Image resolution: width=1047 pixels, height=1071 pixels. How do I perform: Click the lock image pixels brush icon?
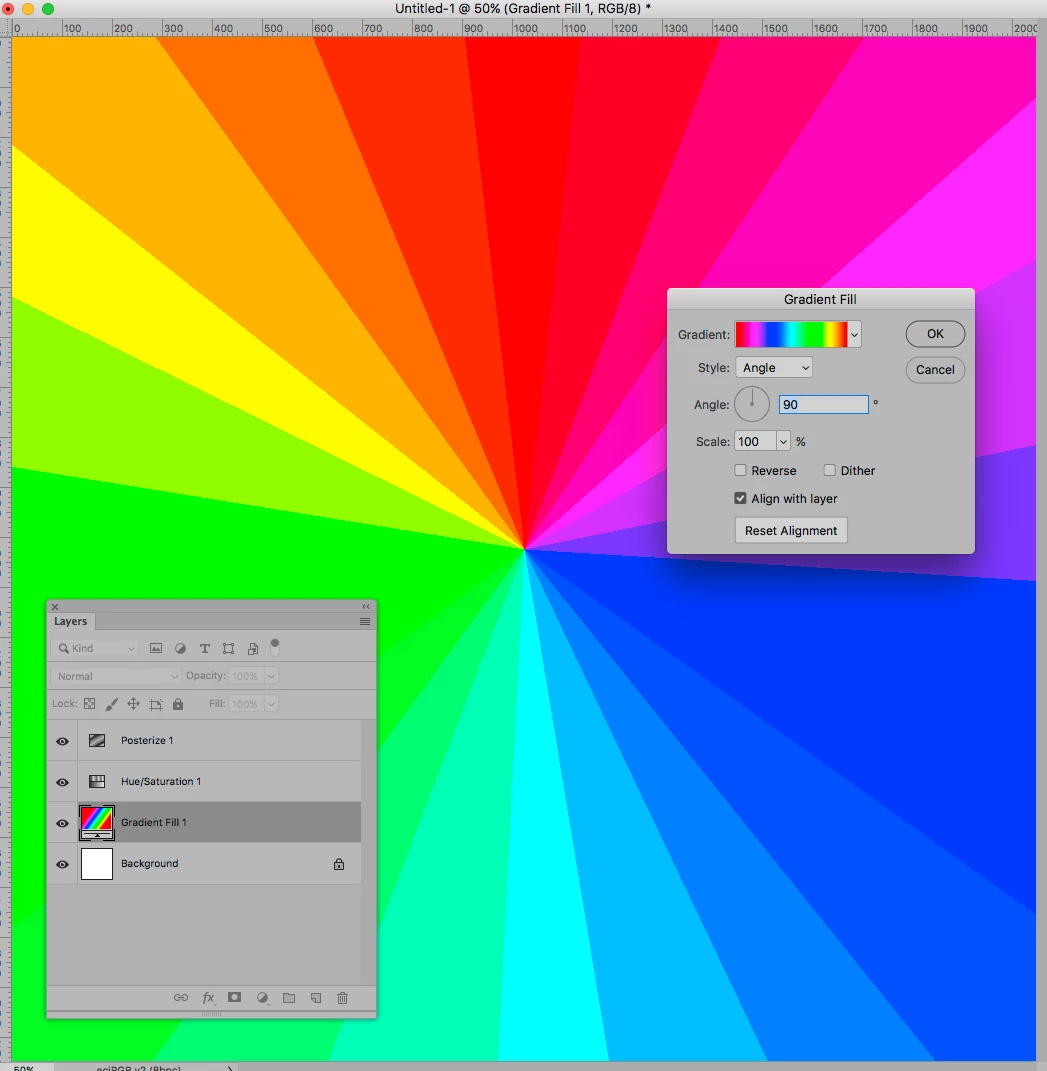pyautogui.click(x=111, y=704)
